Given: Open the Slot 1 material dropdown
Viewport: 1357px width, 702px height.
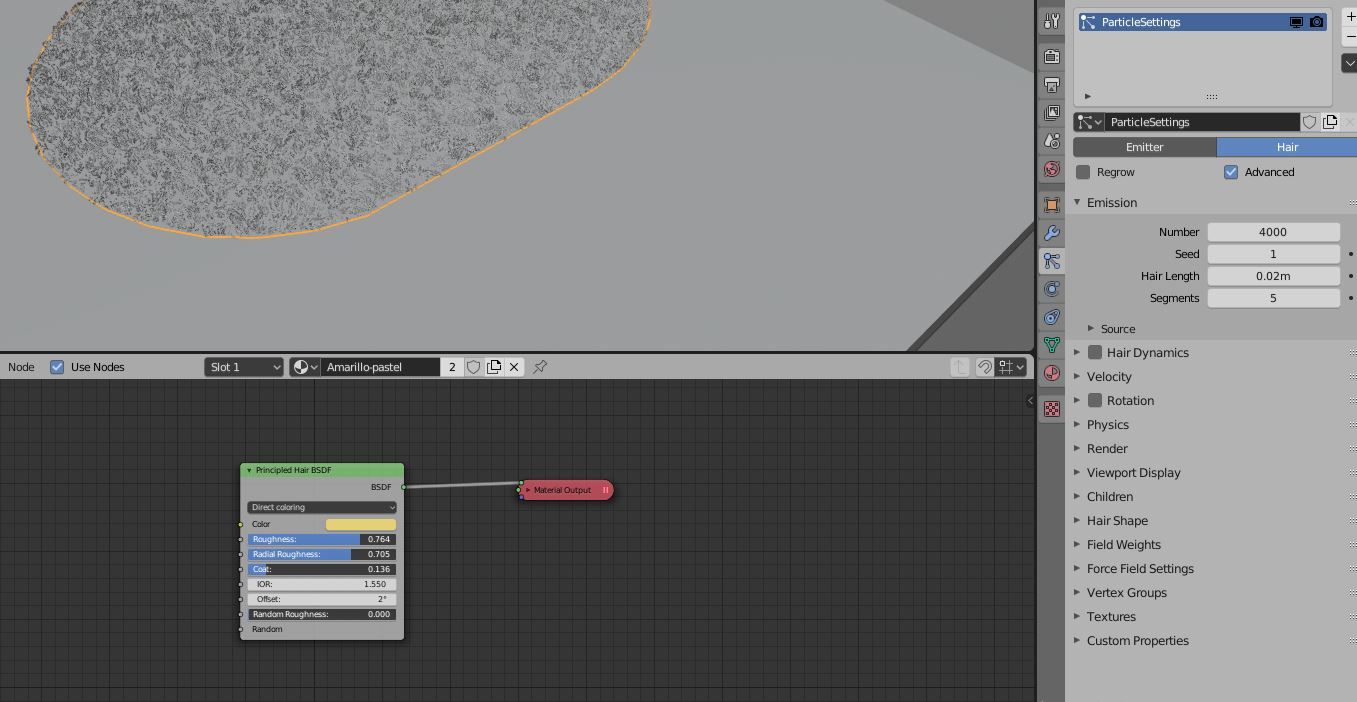Looking at the screenshot, I should tap(245, 367).
